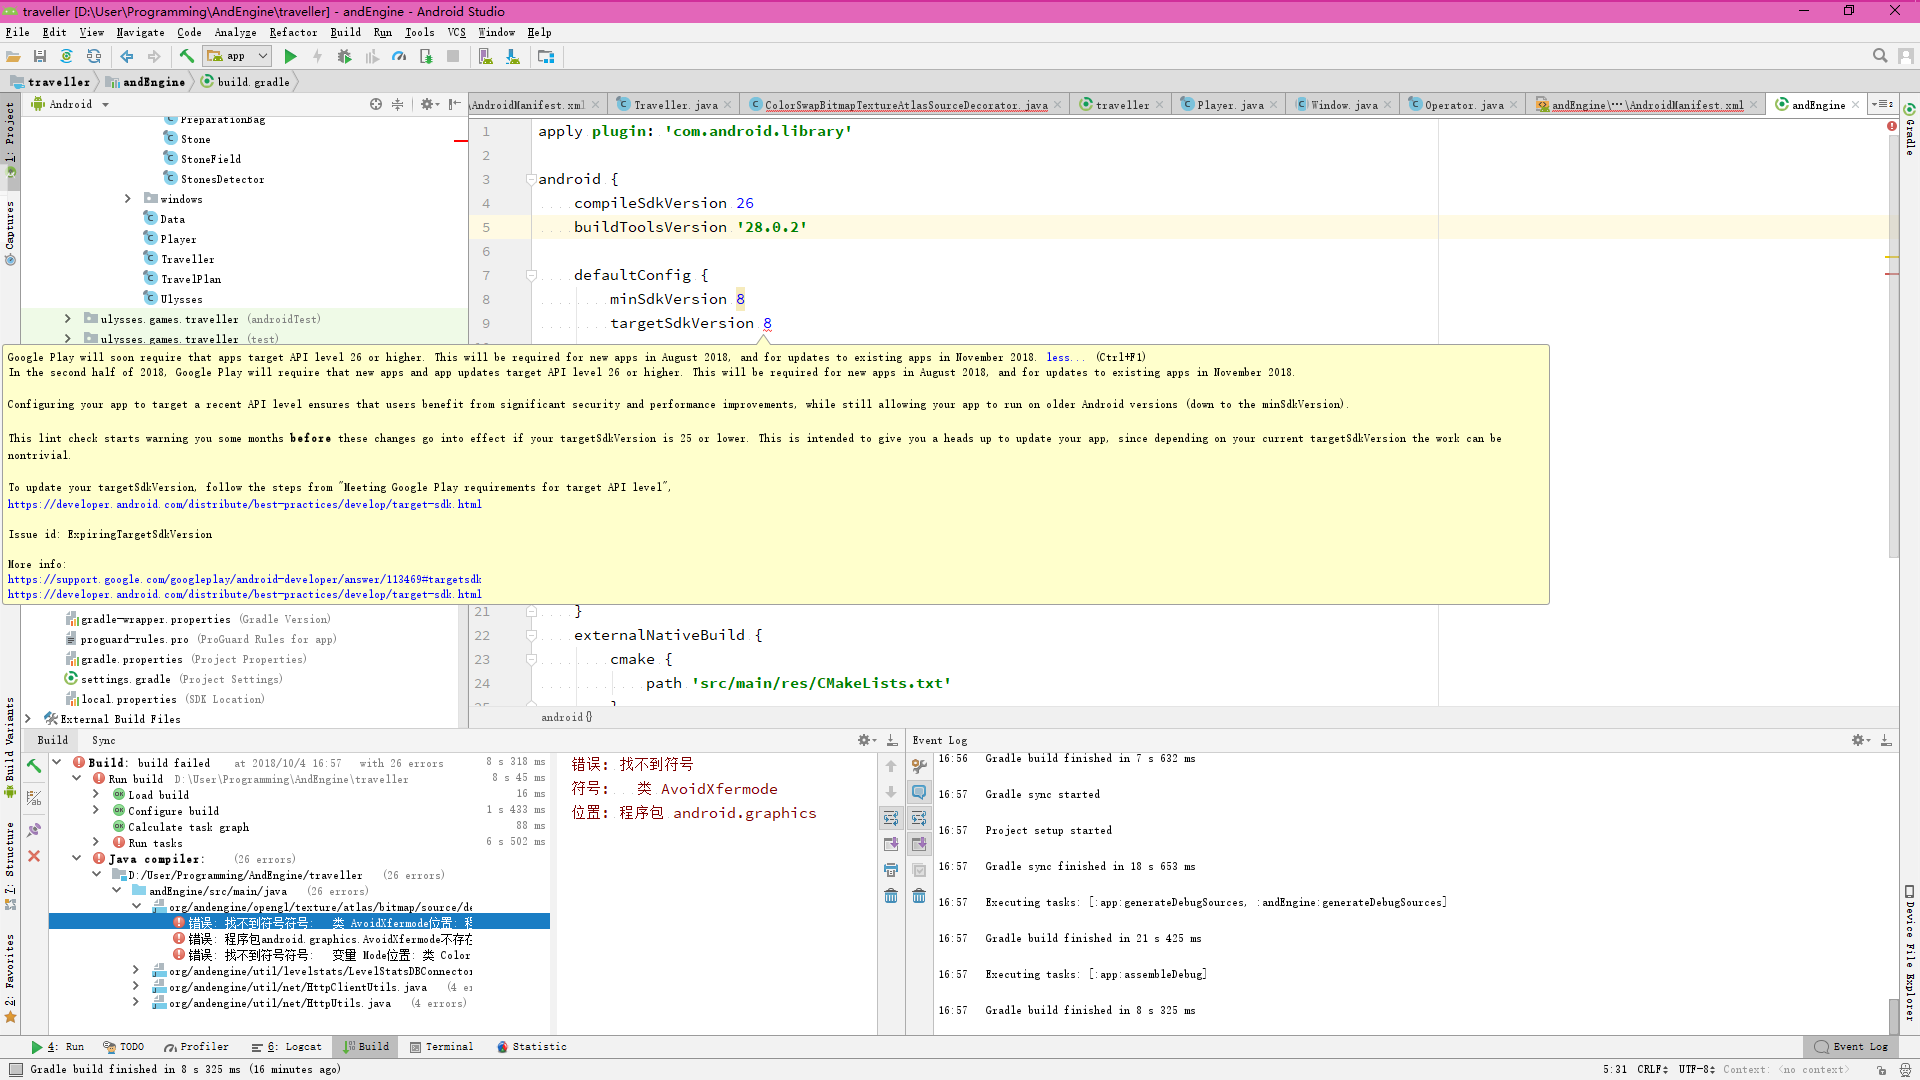
Task: Click the Make Project hammer icon
Action: (x=186, y=57)
